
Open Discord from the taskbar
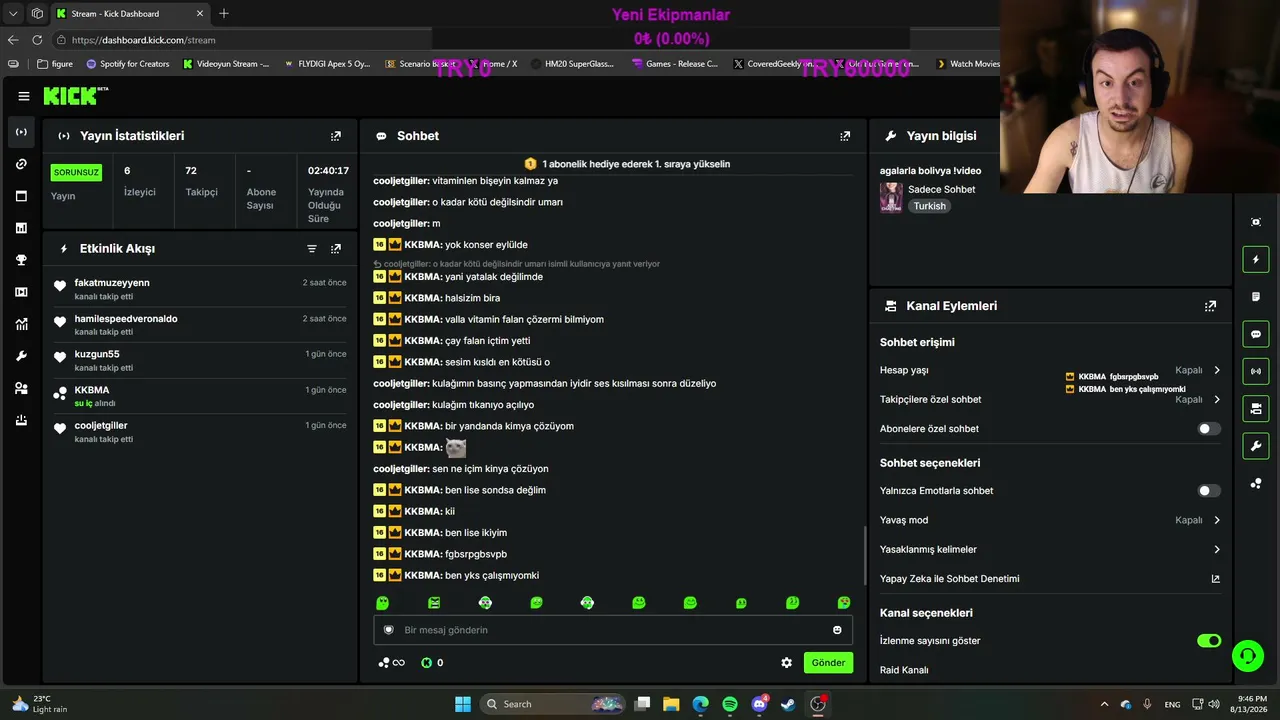pyautogui.click(x=759, y=704)
